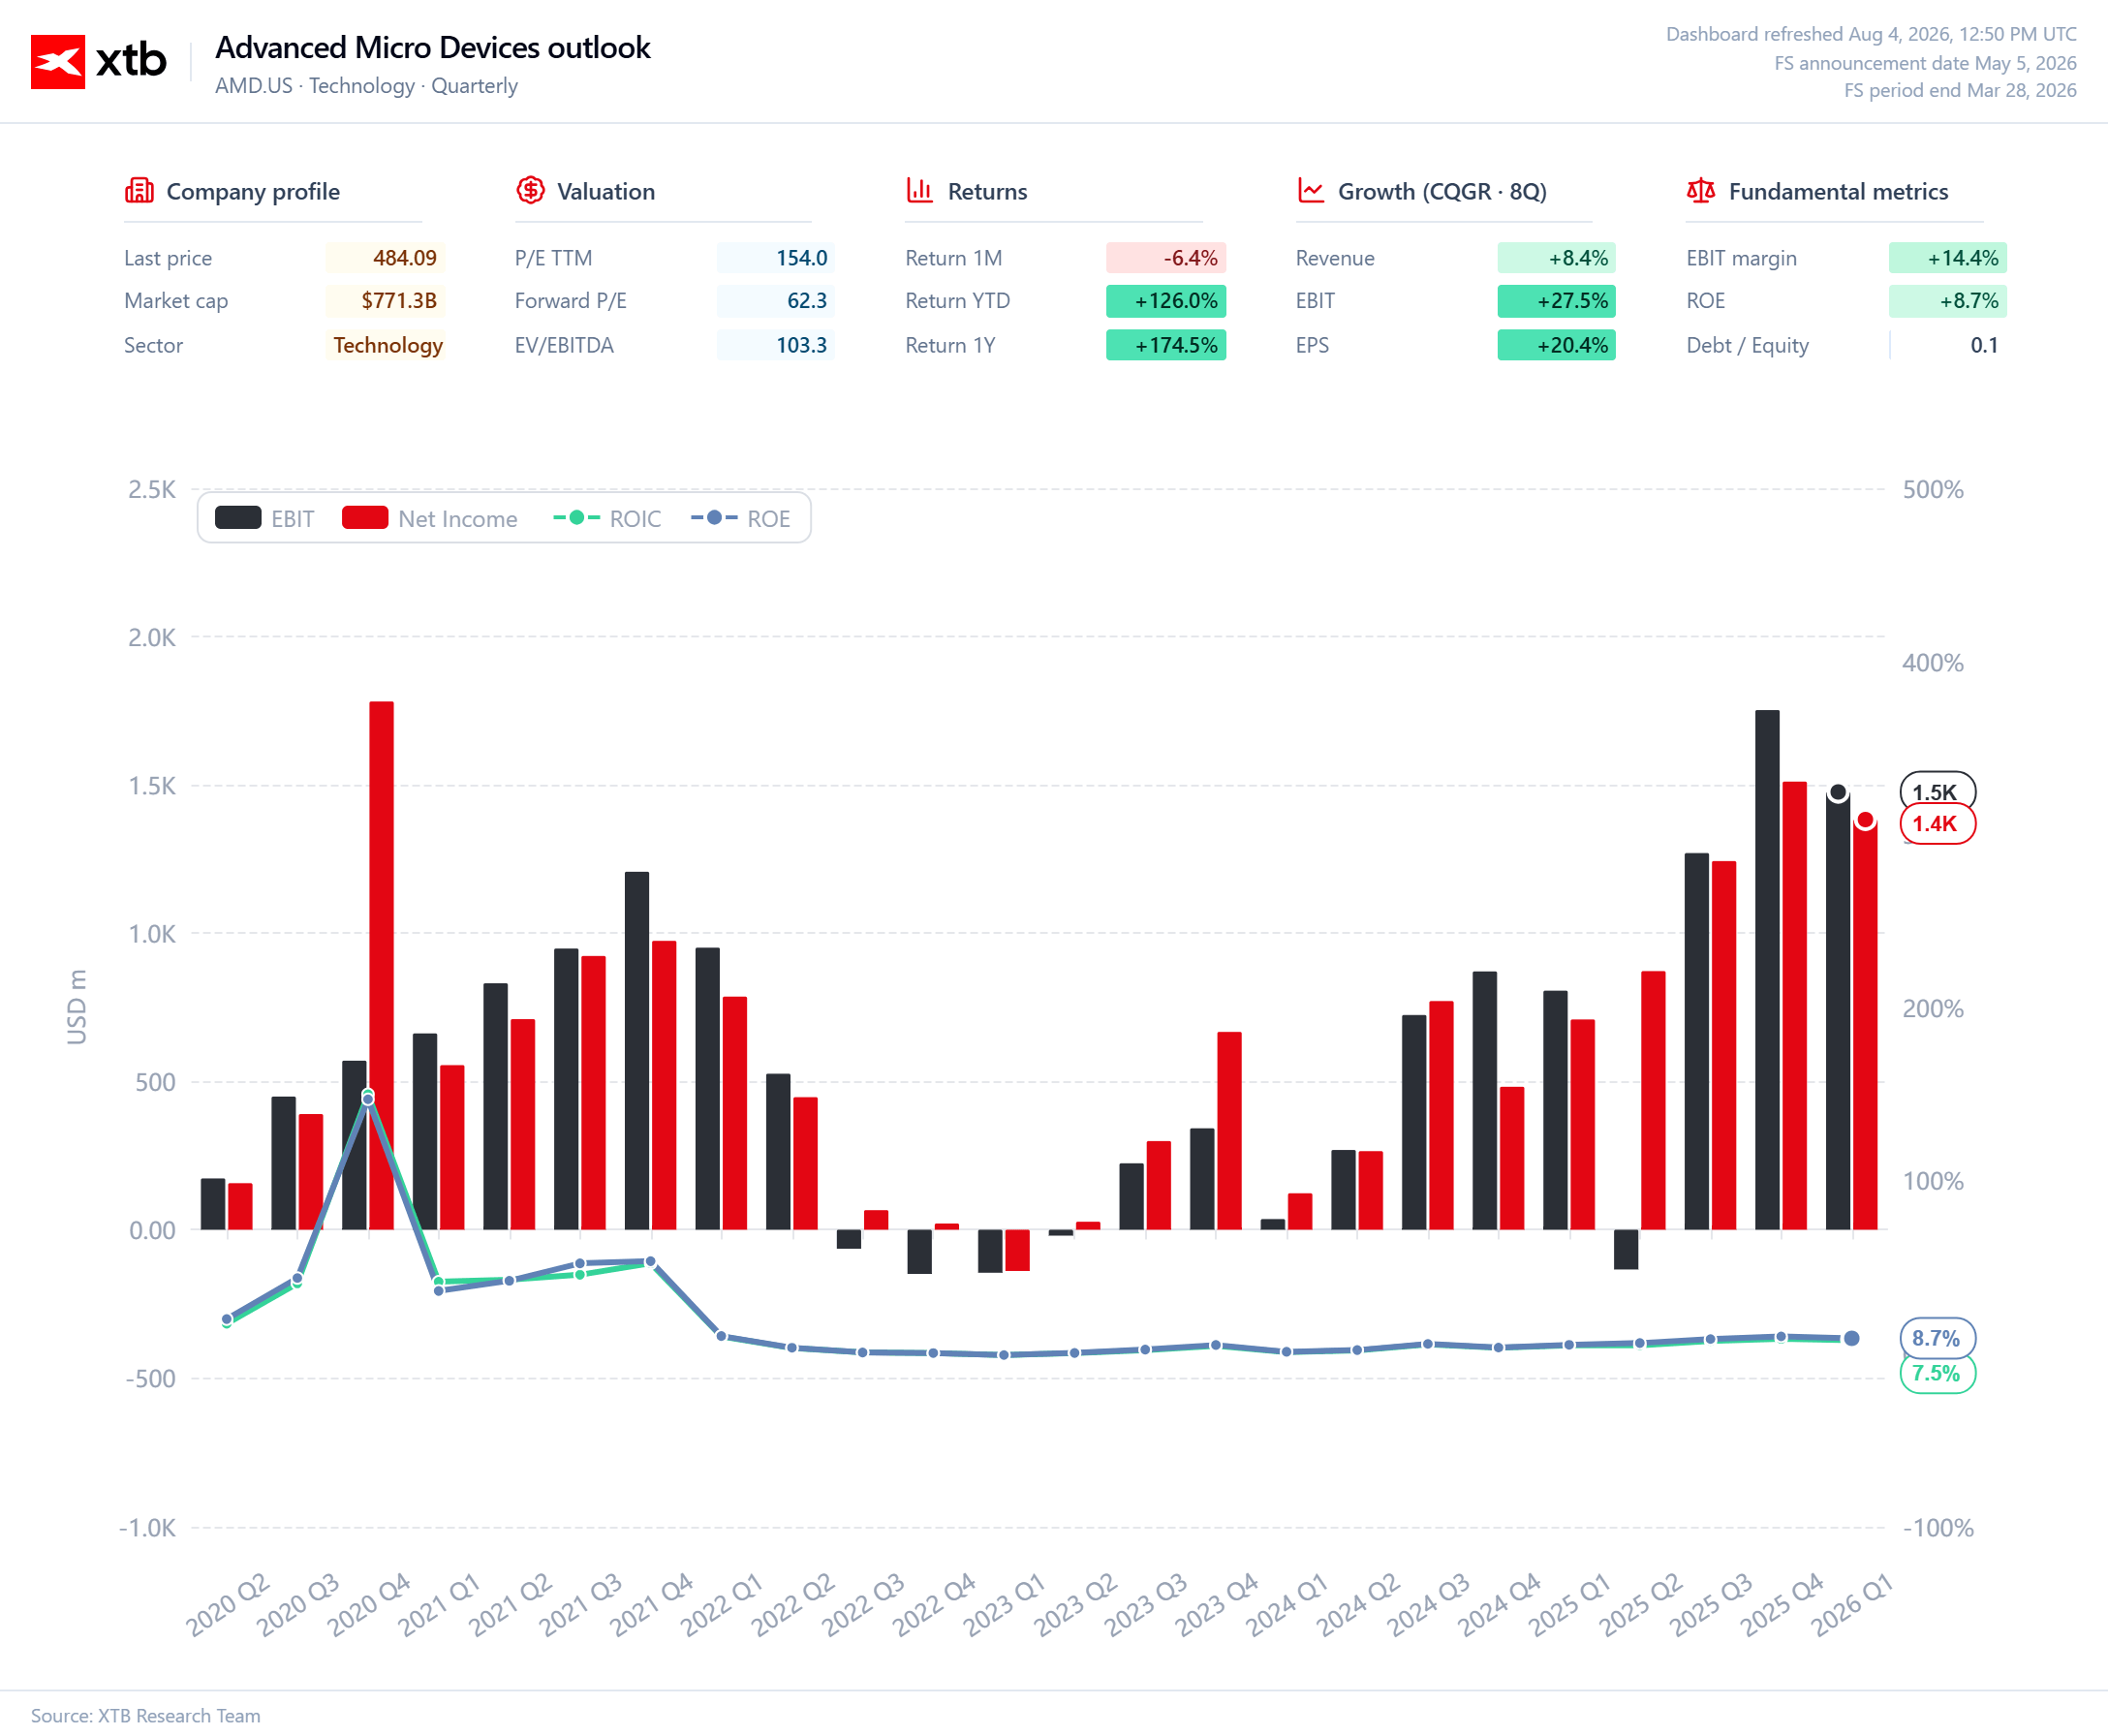Click the EV/EBITDA value 103.3
Screen dimensions: 2108x1736
pos(776,345)
